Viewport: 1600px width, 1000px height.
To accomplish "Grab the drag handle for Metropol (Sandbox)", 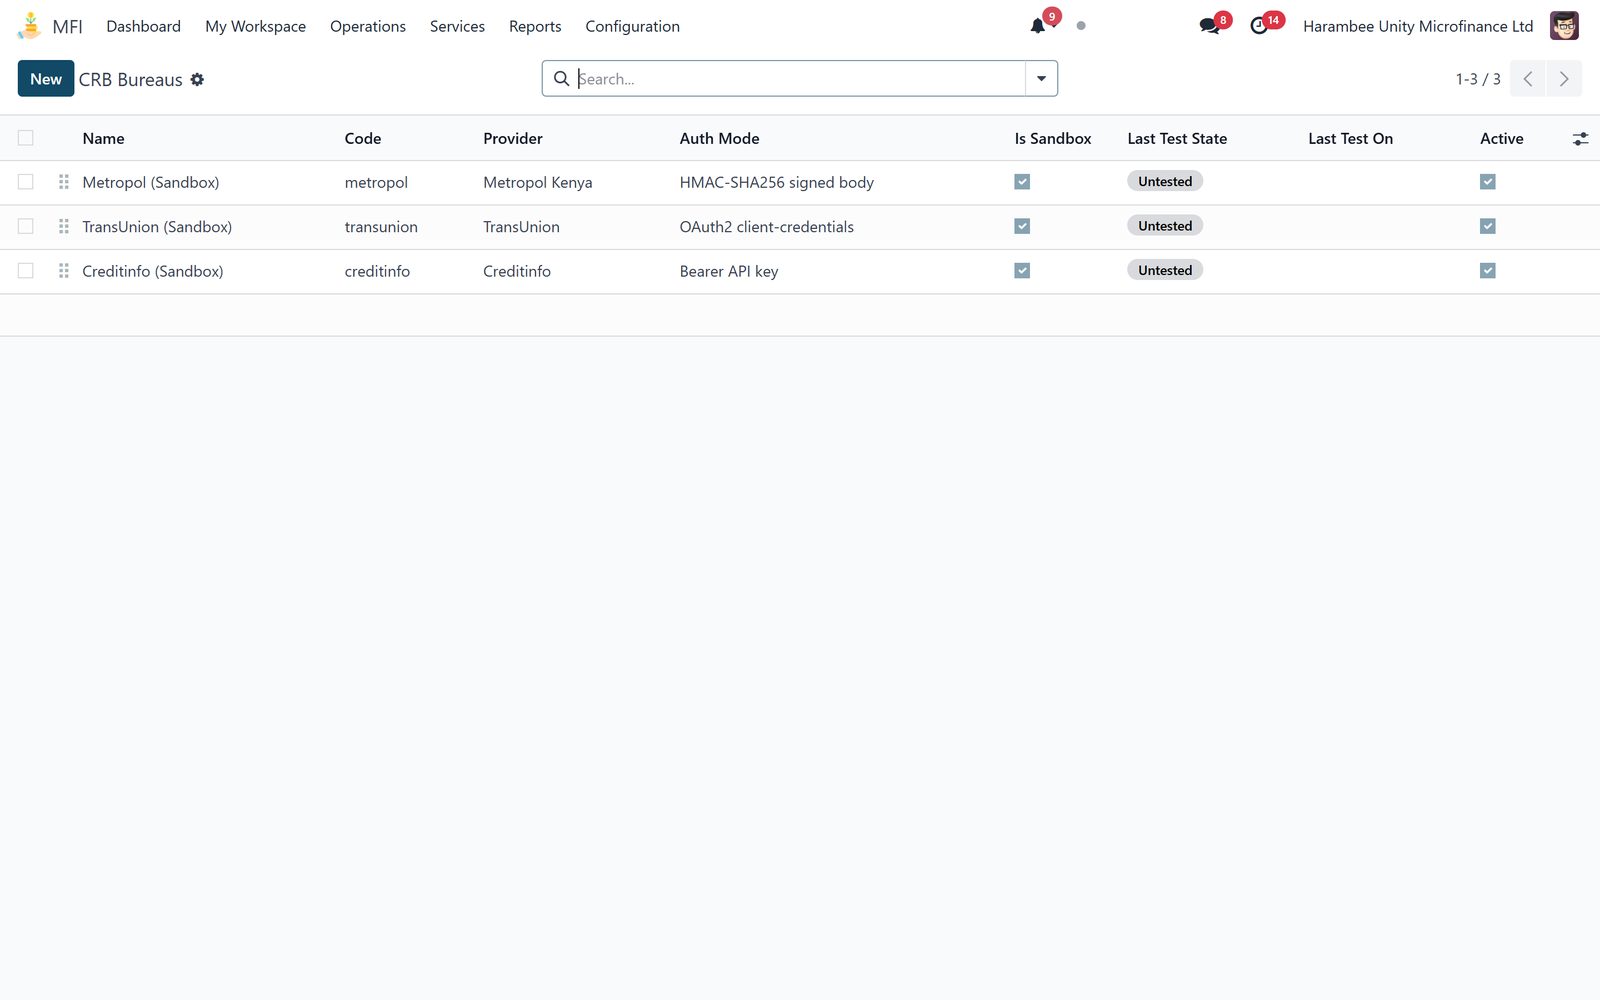I will click(64, 182).
